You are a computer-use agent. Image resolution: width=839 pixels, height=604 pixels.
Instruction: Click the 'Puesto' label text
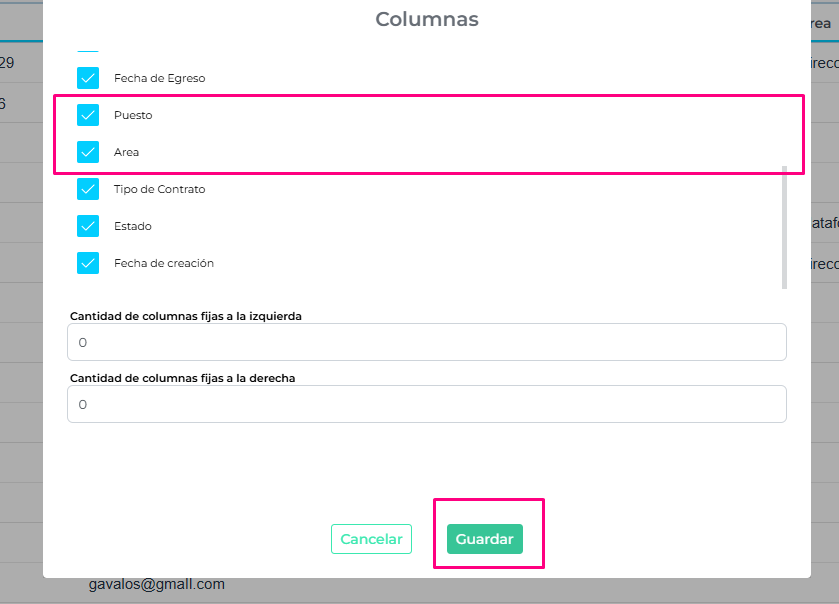(x=133, y=116)
